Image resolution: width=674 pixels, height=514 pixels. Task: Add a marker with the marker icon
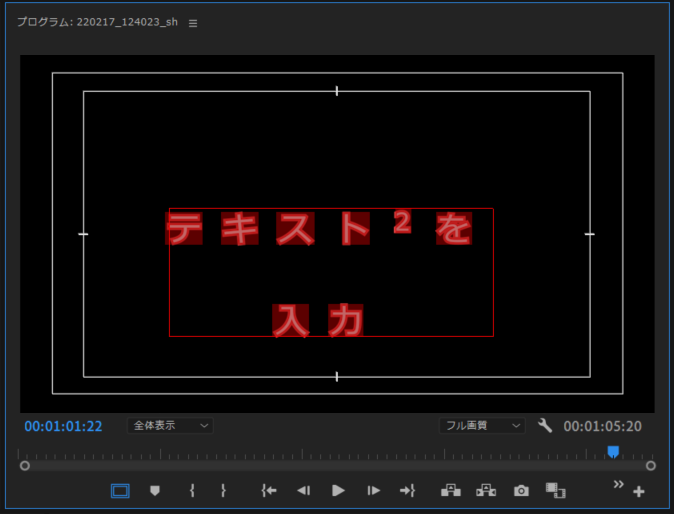pos(154,490)
